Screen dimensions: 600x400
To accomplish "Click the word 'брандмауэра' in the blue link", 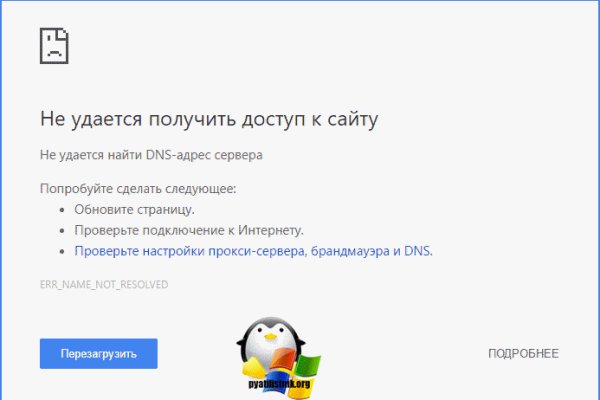I will click(x=340, y=251).
